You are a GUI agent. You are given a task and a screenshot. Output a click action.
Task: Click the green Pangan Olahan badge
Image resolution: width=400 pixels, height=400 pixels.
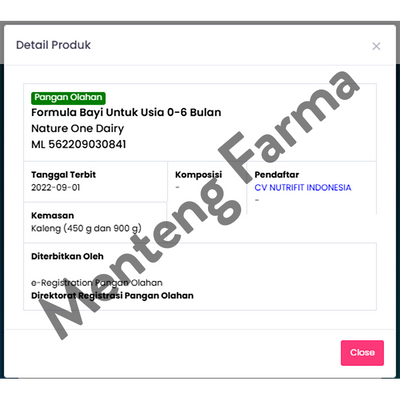pyautogui.click(x=68, y=97)
